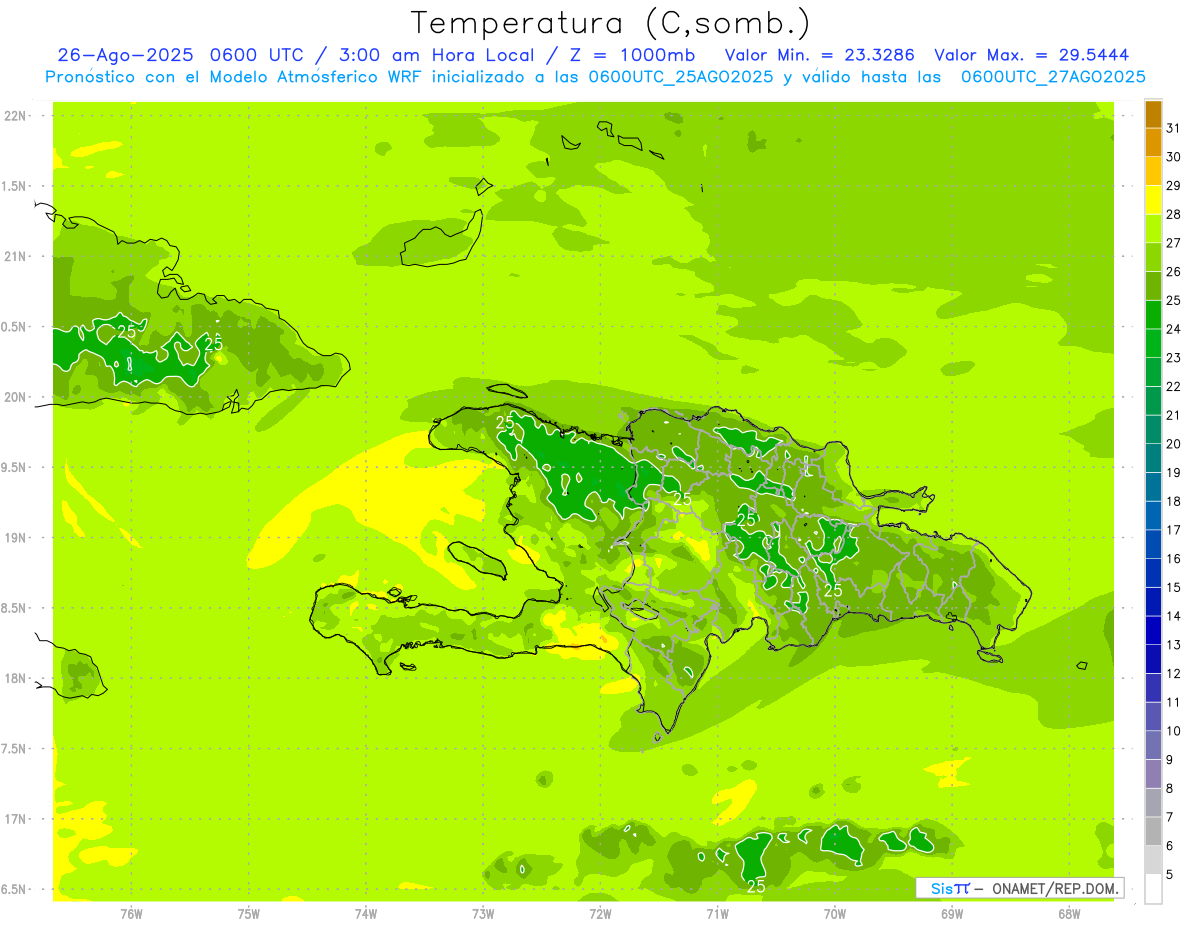The image size is (1200, 927).
Task: Click the colorbar label "10"
Action: pos(1174,731)
